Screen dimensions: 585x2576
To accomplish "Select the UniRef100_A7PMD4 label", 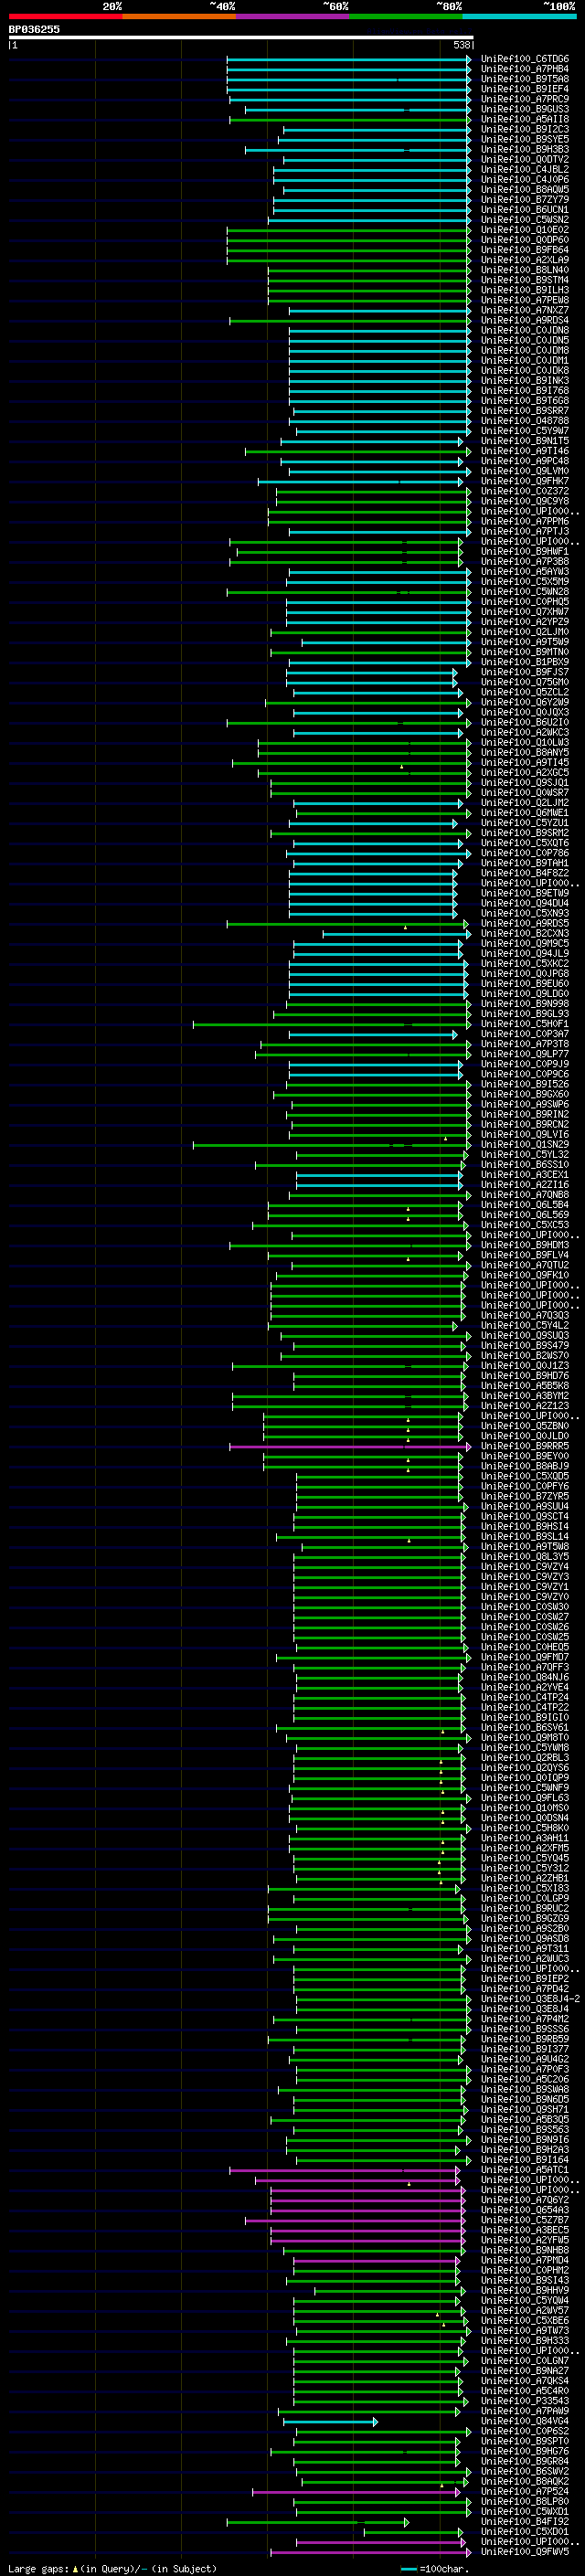I will (x=525, y=2260).
